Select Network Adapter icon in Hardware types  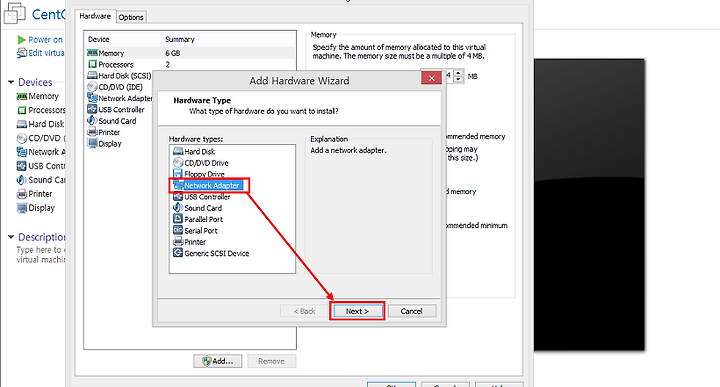pyautogui.click(x=178, y=185)
